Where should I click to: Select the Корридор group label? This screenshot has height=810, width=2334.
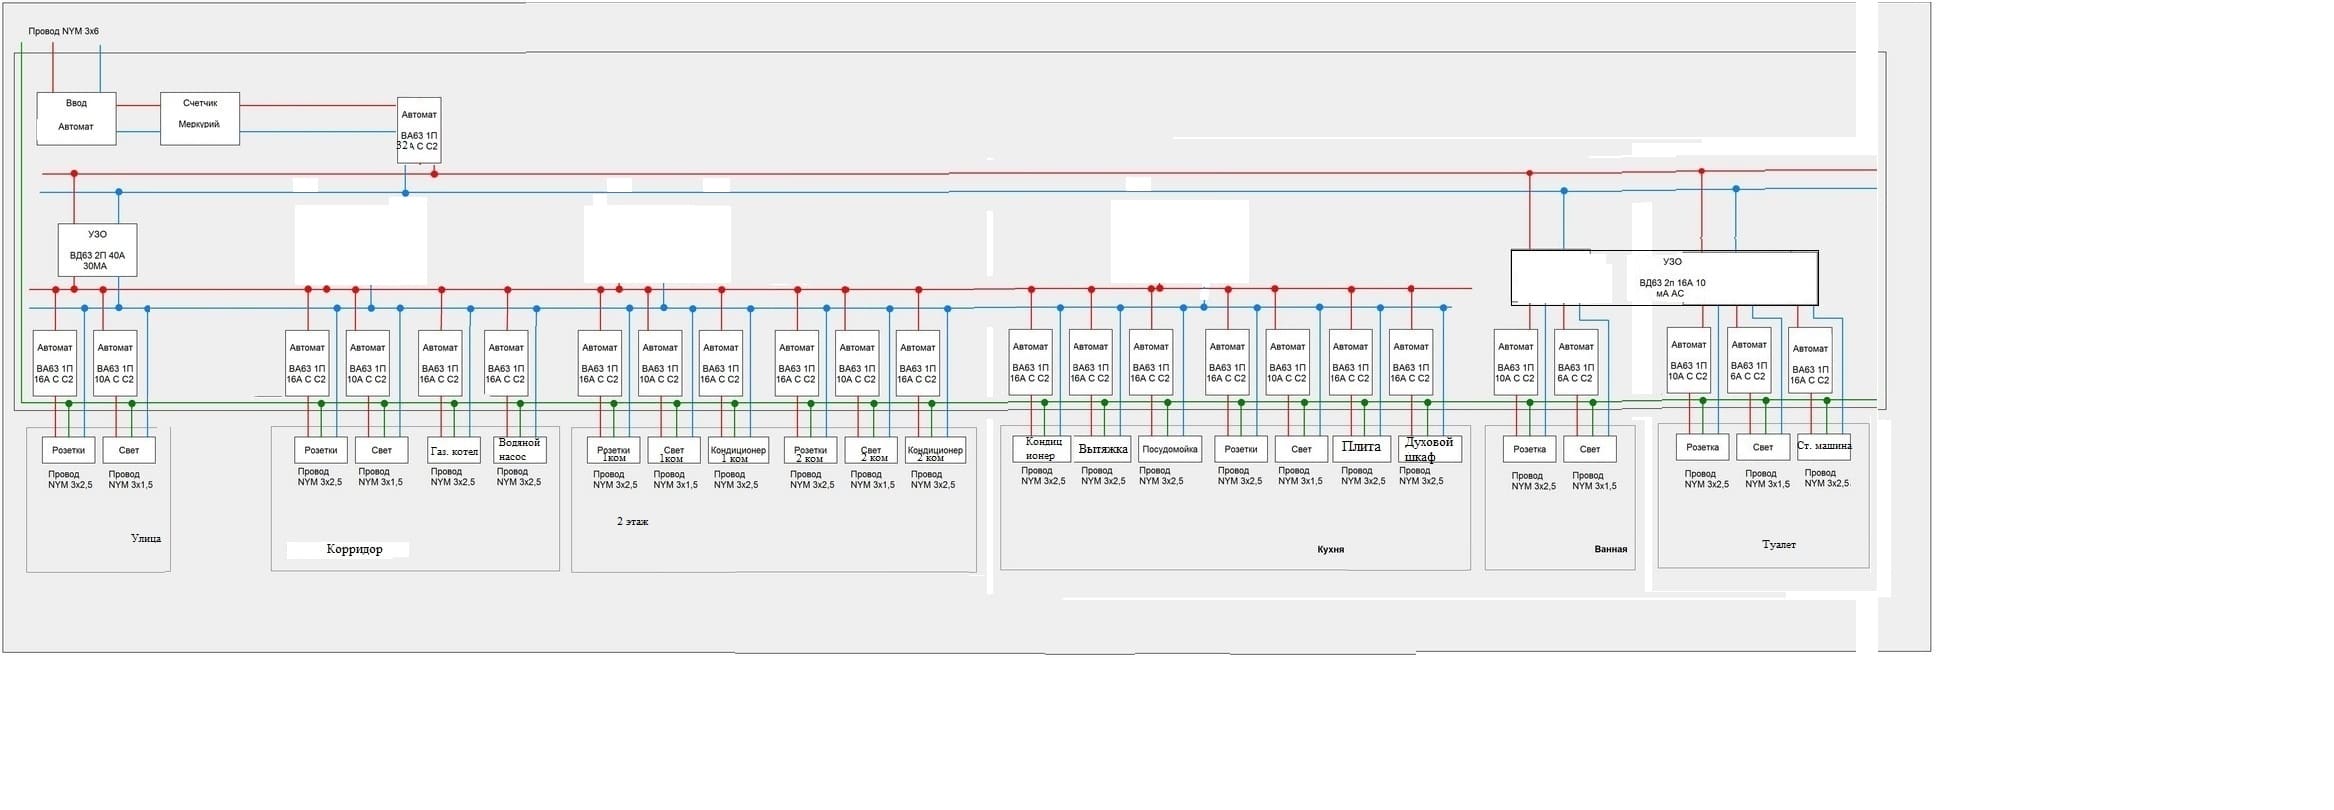click(x=354, y=549)
